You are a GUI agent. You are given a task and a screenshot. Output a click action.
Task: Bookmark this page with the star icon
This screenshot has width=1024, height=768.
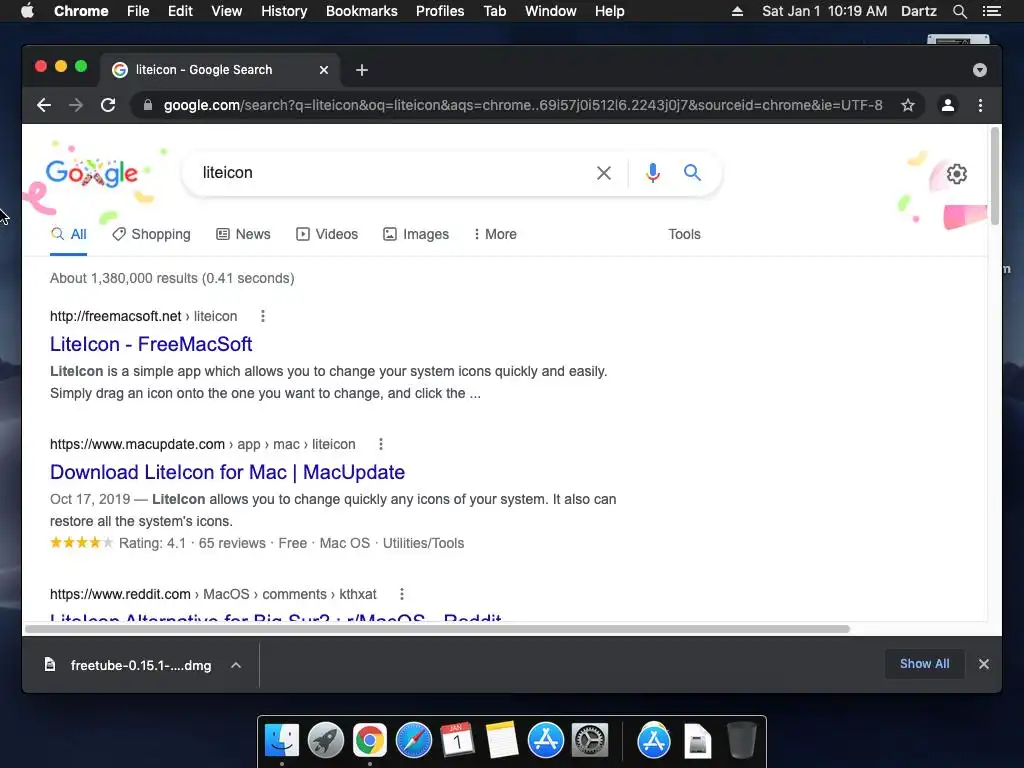pos(908,105)
